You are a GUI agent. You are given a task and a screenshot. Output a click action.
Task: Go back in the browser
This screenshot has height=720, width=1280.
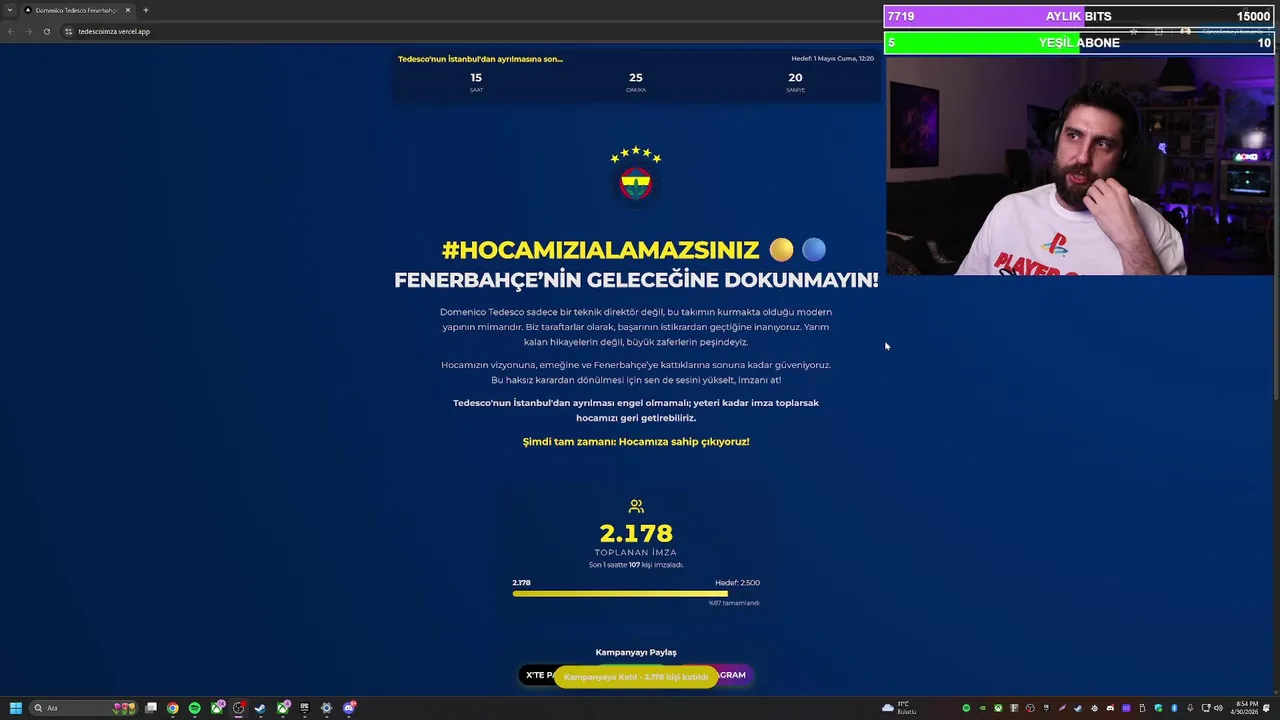point(11,31)
